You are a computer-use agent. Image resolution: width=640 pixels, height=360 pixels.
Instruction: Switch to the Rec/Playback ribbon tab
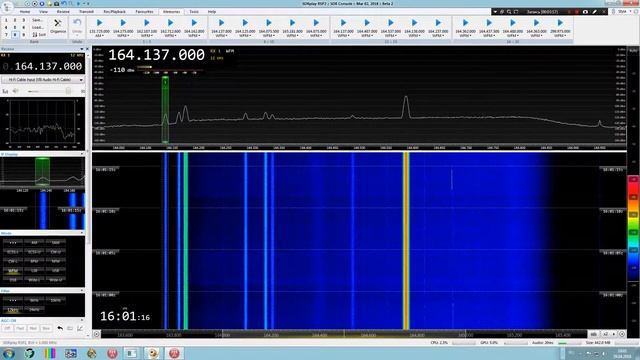coord(115,12)
